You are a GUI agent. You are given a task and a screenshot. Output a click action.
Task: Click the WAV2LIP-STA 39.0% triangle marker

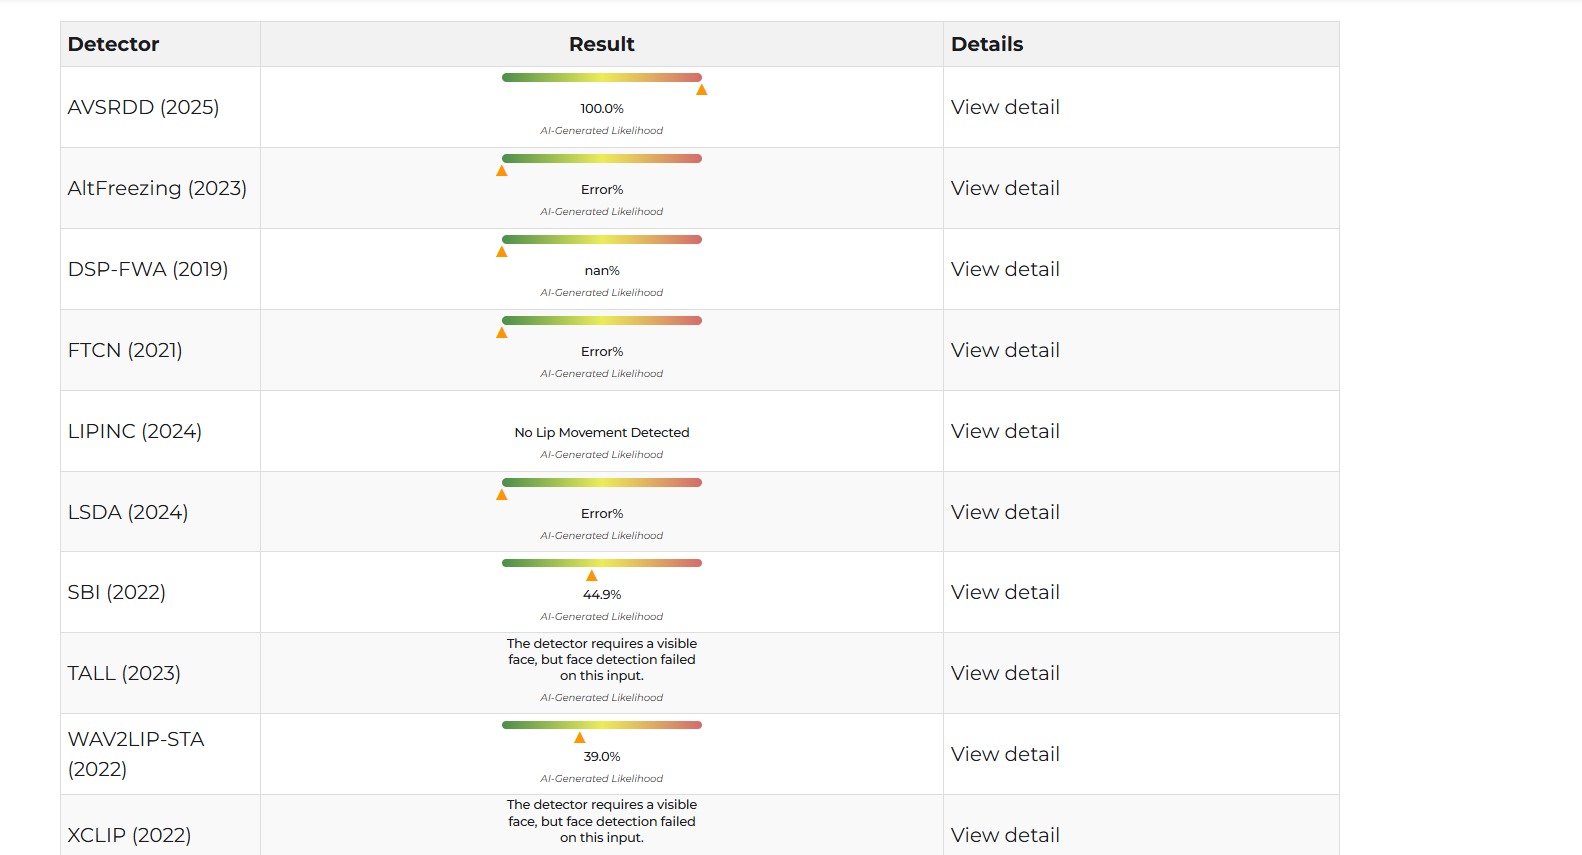click(x=580, y=738)
